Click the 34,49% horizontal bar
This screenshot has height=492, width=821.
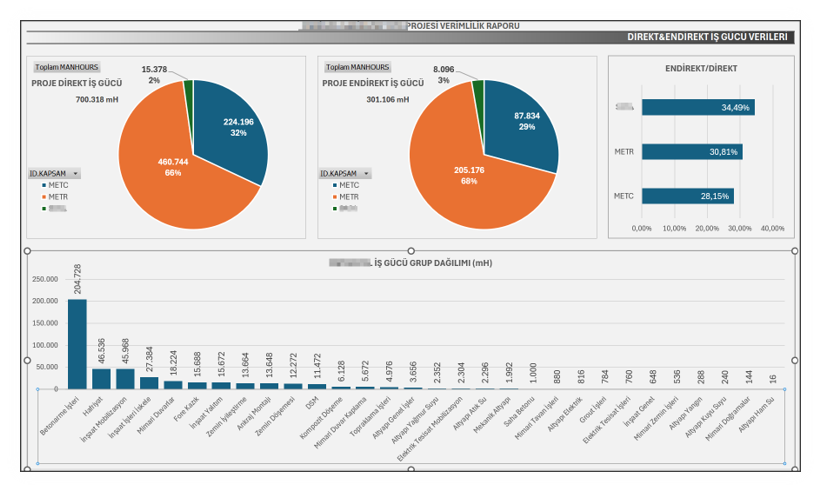[698, 107]
